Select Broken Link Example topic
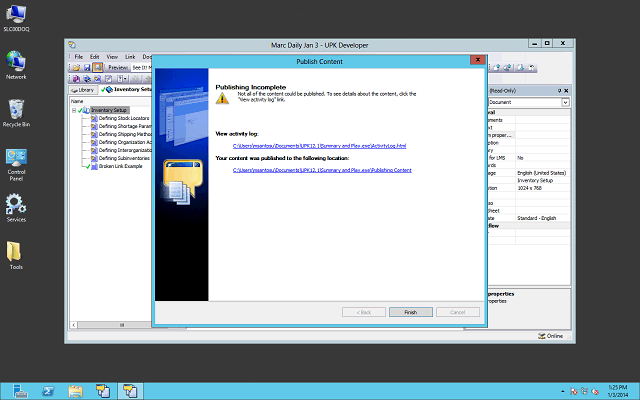Image resolution: width=640 pixels, height=400 pixels. pos(120,167)
